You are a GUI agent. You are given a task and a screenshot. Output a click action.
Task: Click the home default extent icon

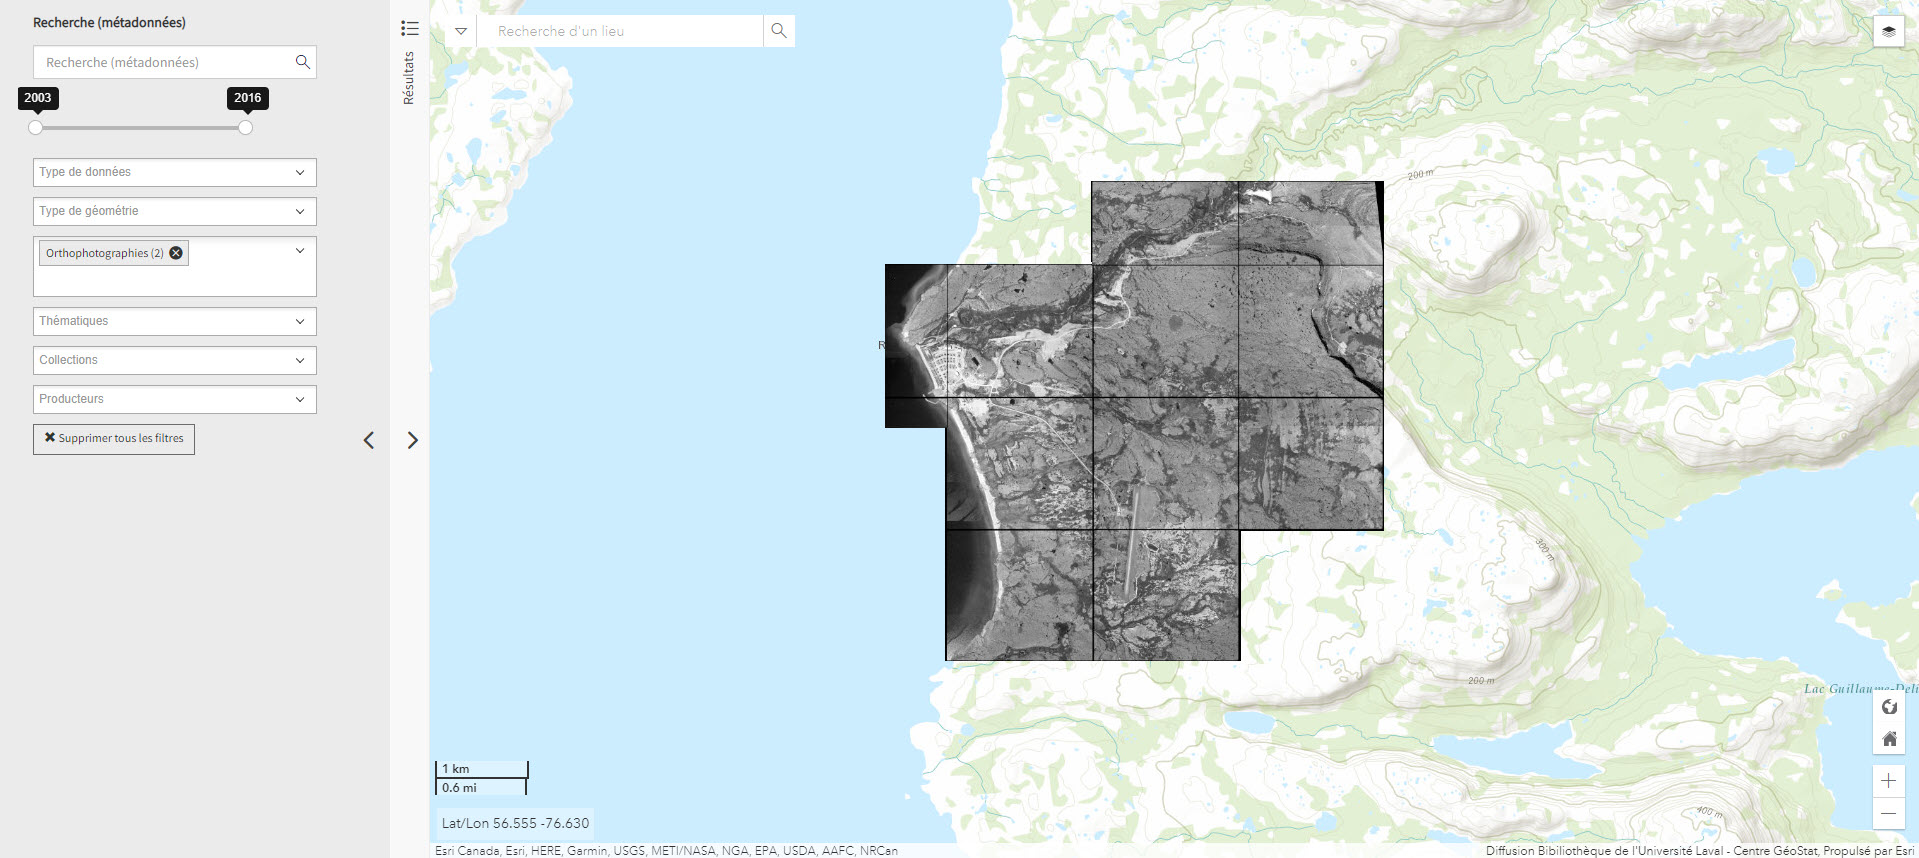[x=1889, y=739]
